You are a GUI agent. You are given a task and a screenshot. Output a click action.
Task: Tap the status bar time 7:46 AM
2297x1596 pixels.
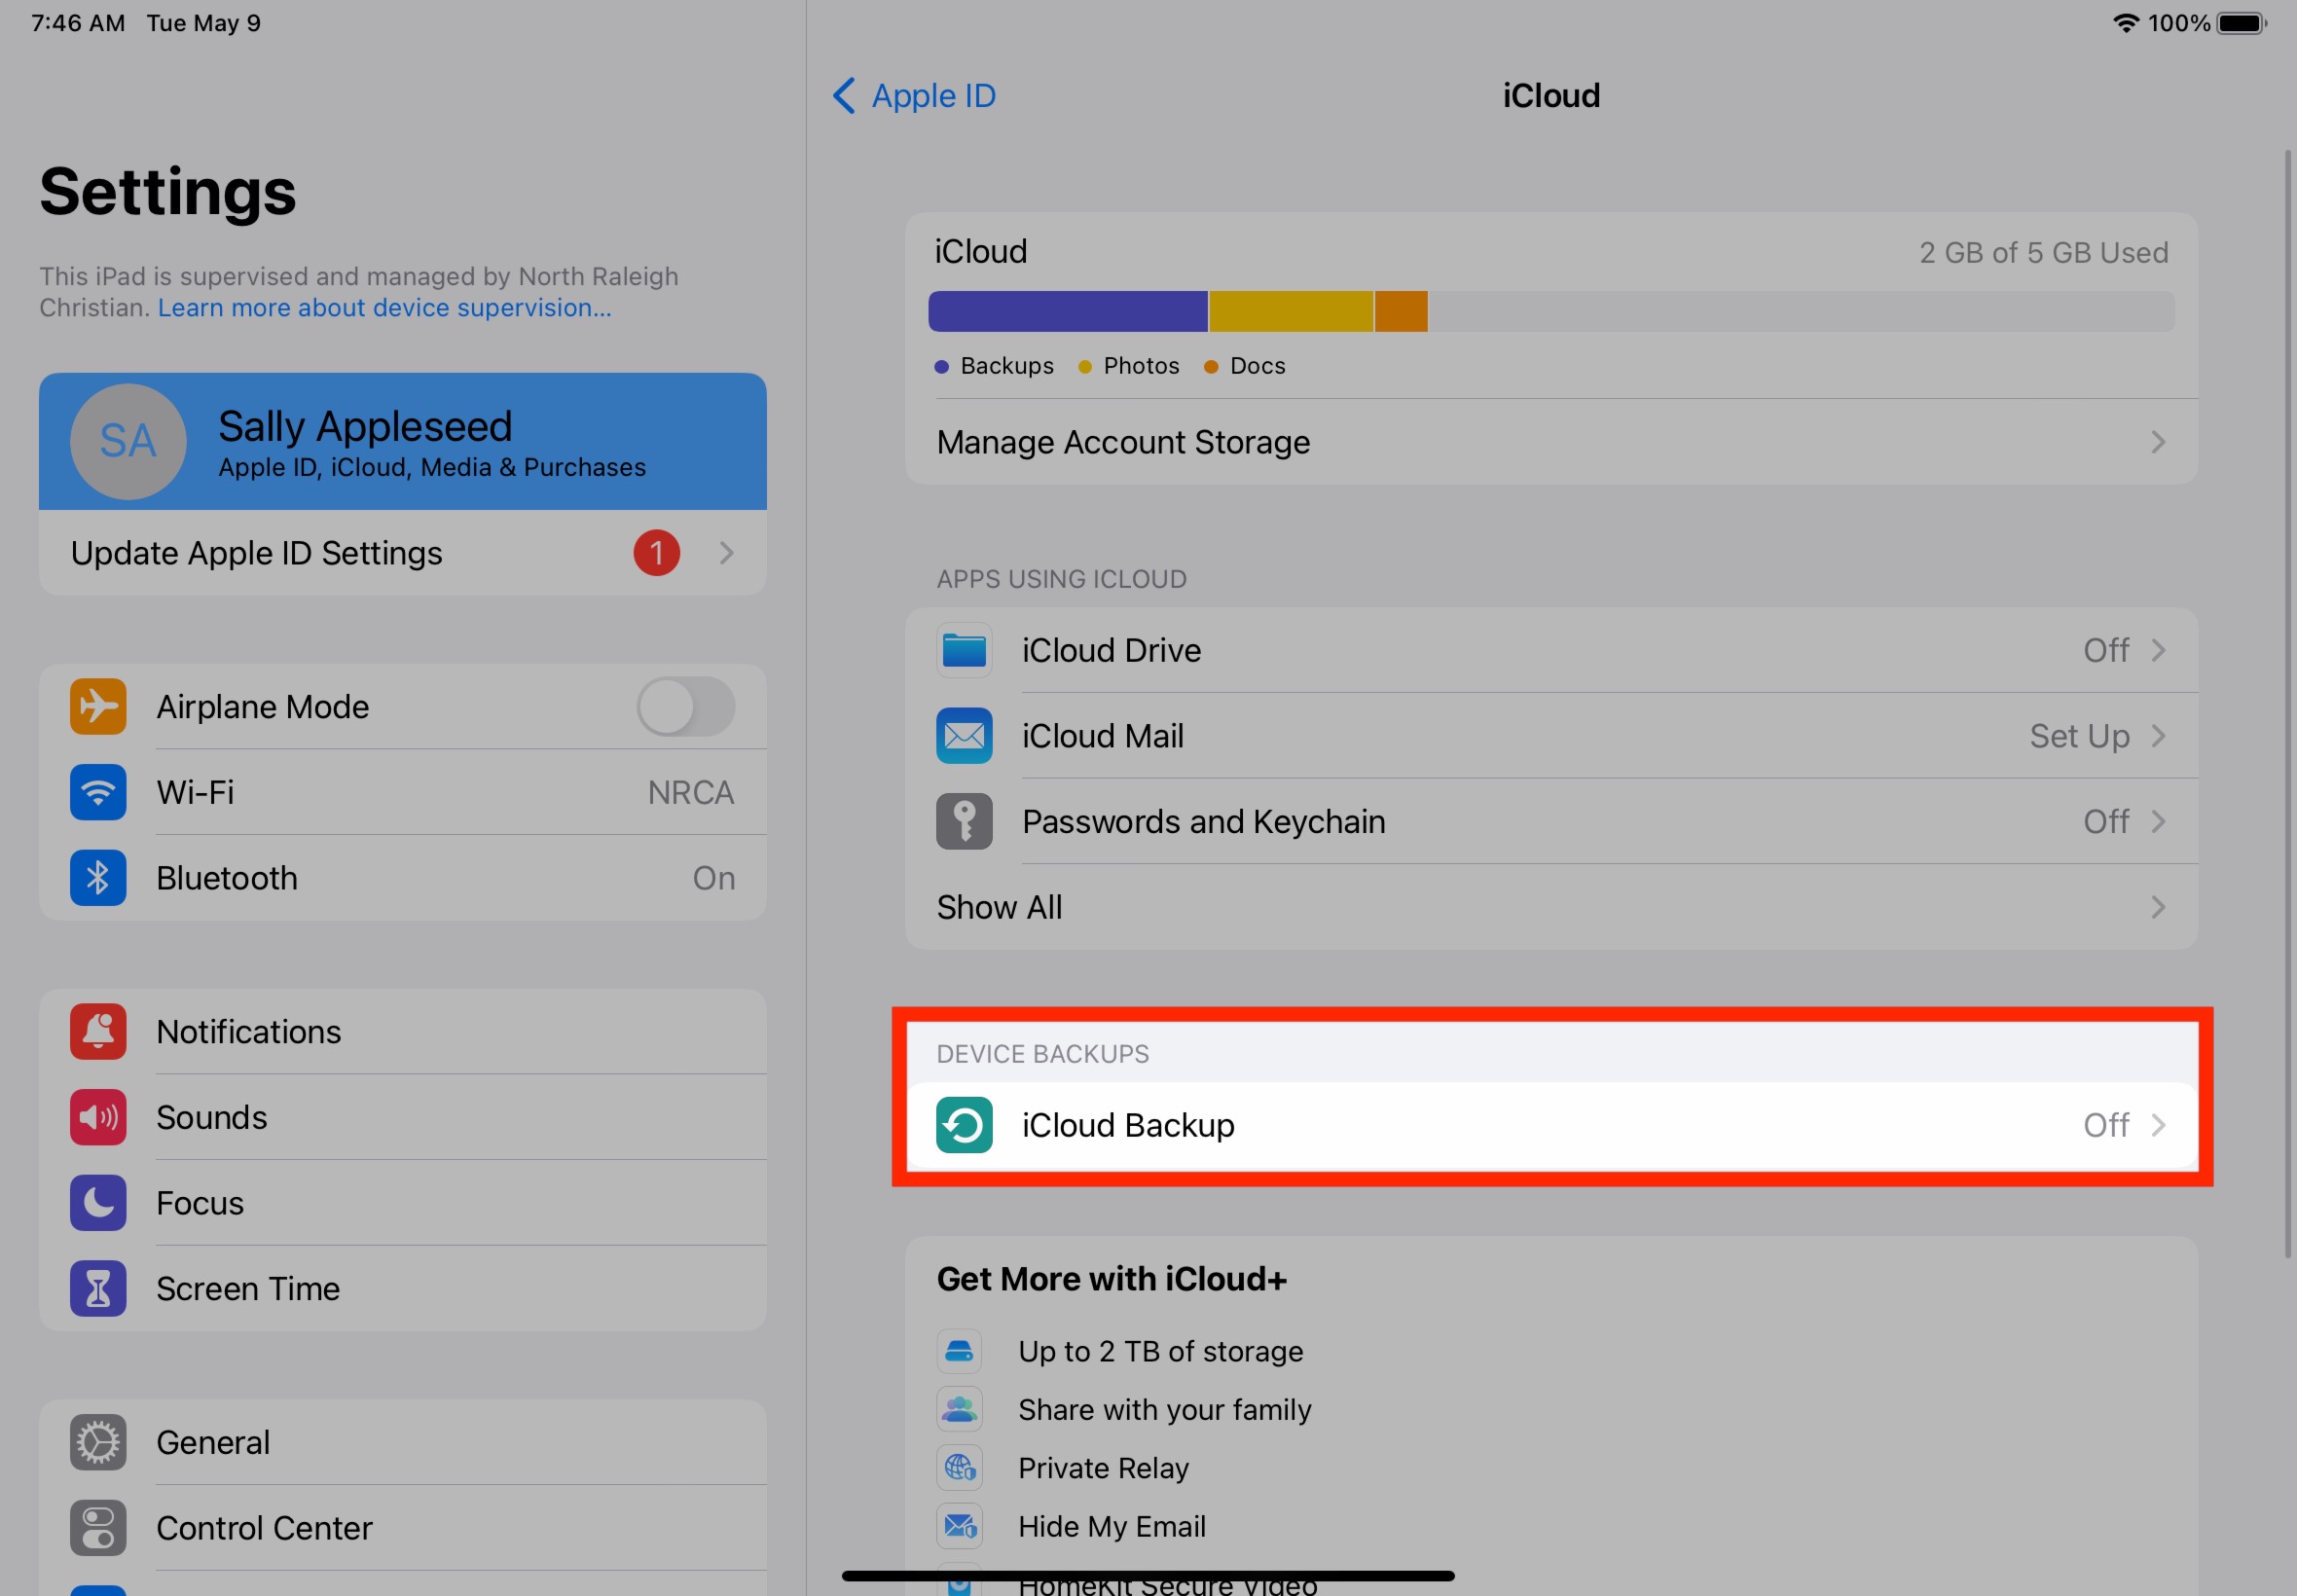(x=78, y=23)
